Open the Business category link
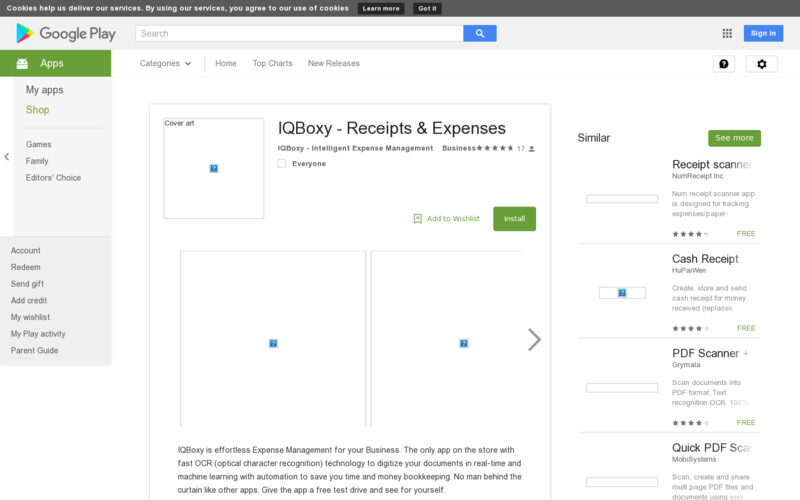The image size is (800, 500). coord(459,148)
